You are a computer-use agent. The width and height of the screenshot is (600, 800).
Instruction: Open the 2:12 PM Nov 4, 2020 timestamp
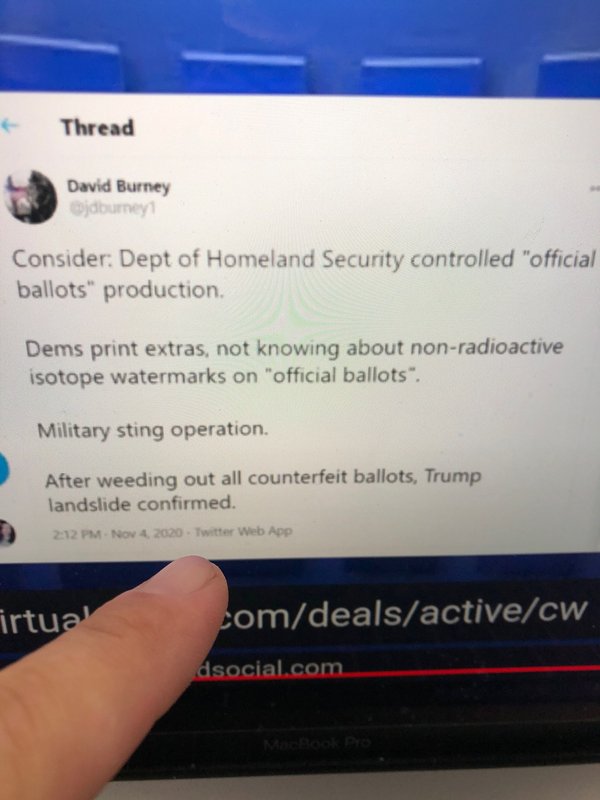(118, 534)
